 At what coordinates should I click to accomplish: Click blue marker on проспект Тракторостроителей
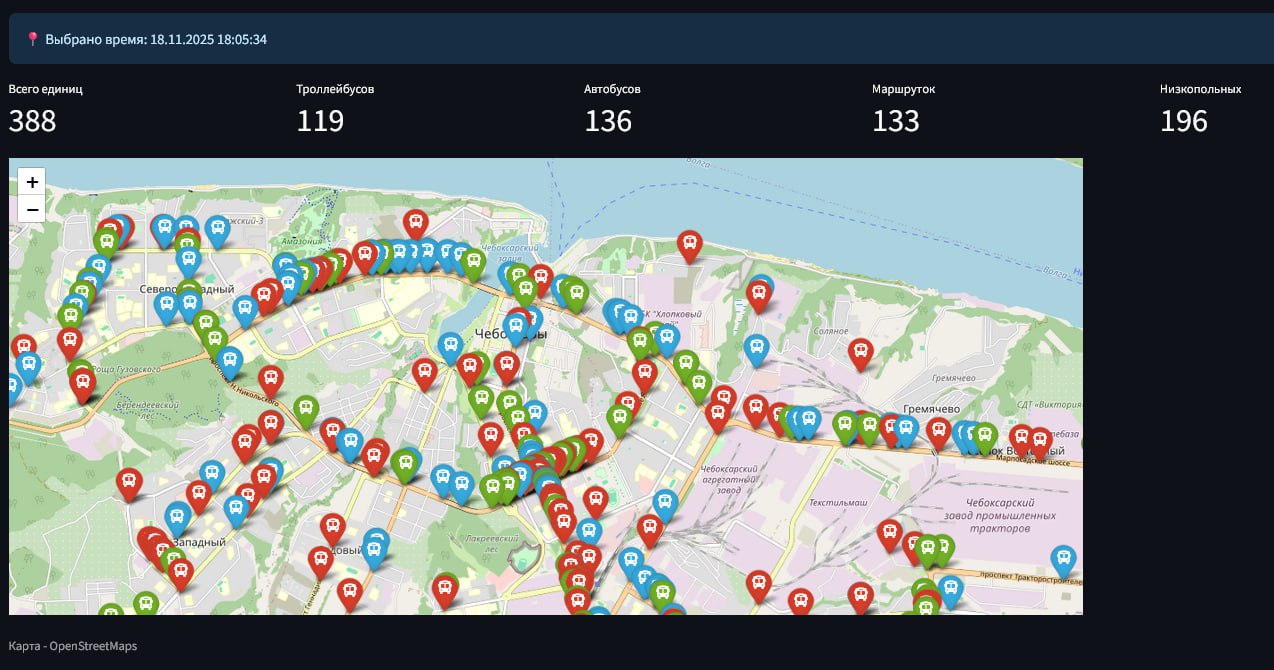1063,559
